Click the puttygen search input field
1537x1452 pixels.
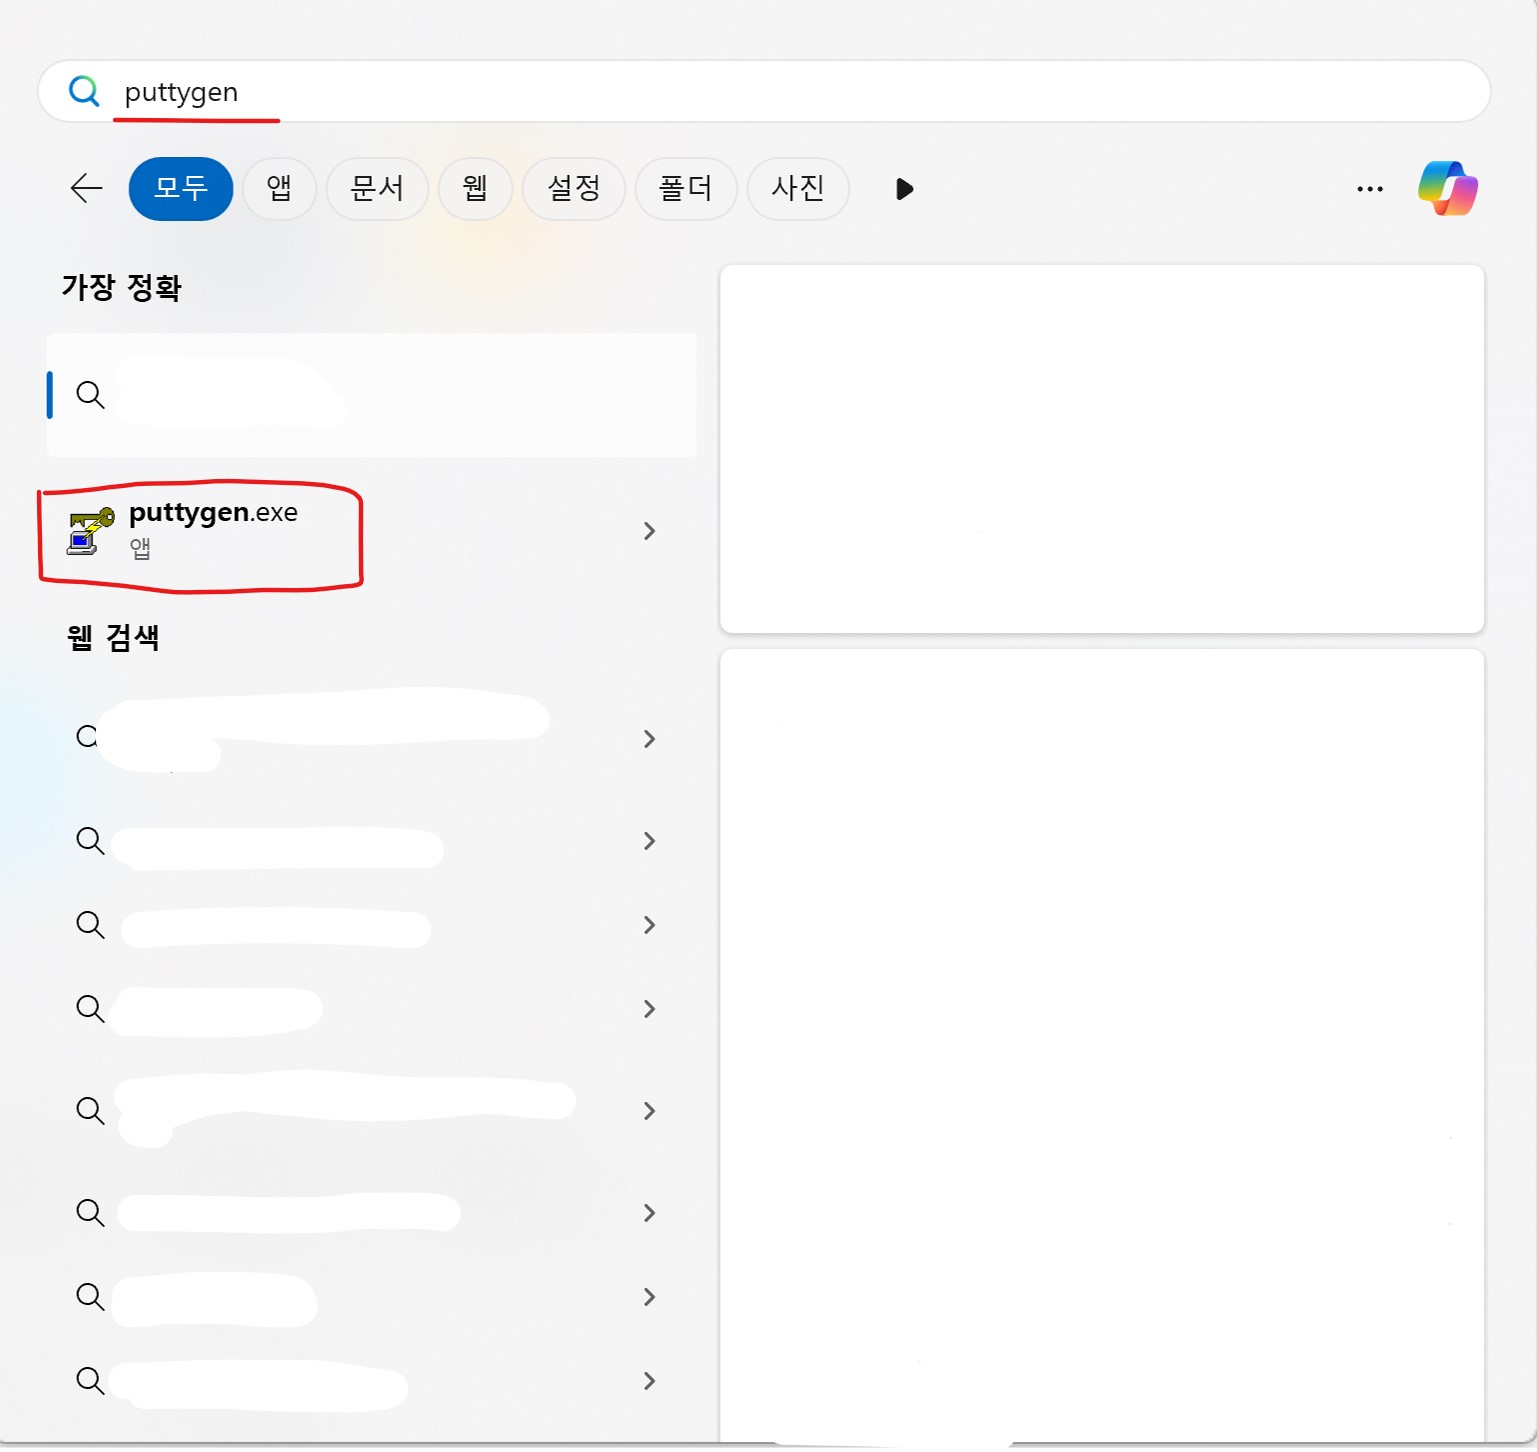pyautogui.click(x=764, y=91)
